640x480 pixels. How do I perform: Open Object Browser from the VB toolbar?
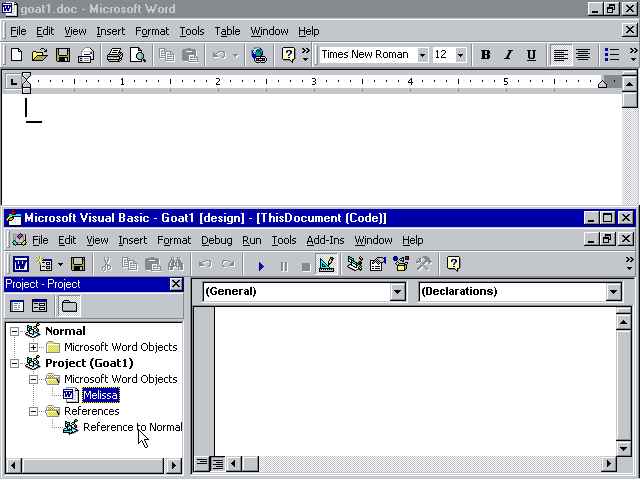pos(401,264)
